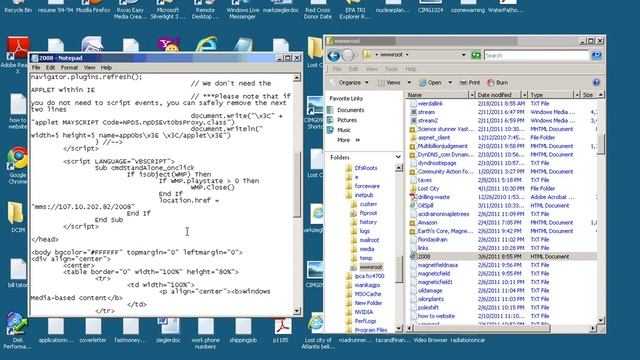Select ftproot folder in tree
640x360 pixels.
pos(364,213)
